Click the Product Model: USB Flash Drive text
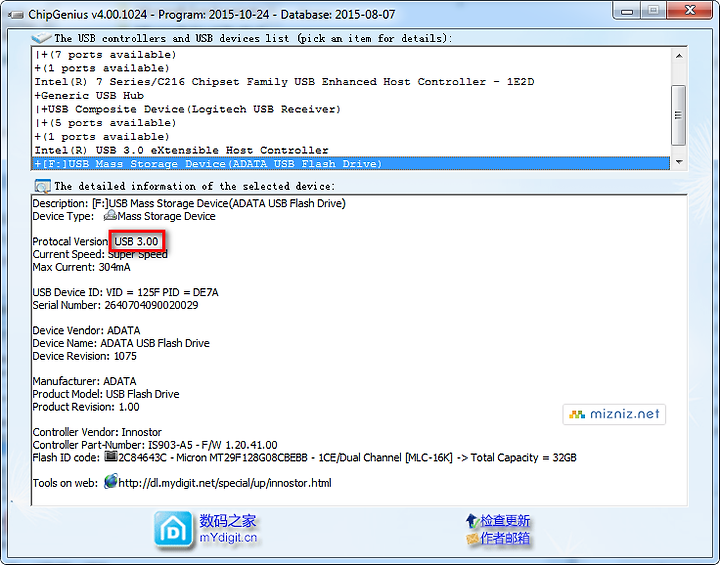The image size is (720, 565). click(x=106, y=394)
